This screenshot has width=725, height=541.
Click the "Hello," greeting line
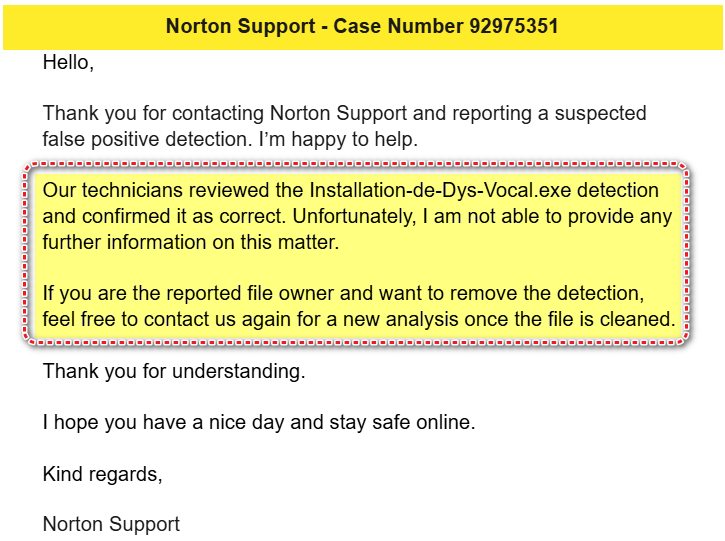tap(68, 62)
